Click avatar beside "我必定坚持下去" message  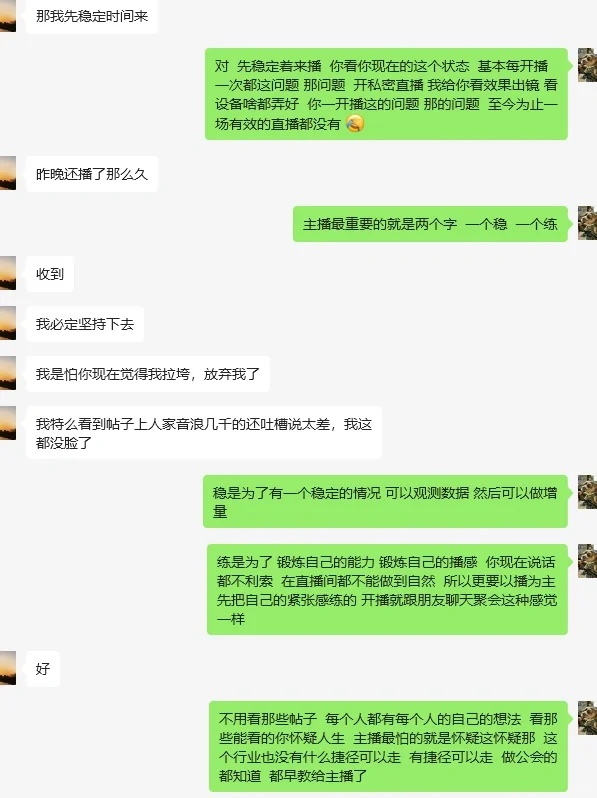8,323
